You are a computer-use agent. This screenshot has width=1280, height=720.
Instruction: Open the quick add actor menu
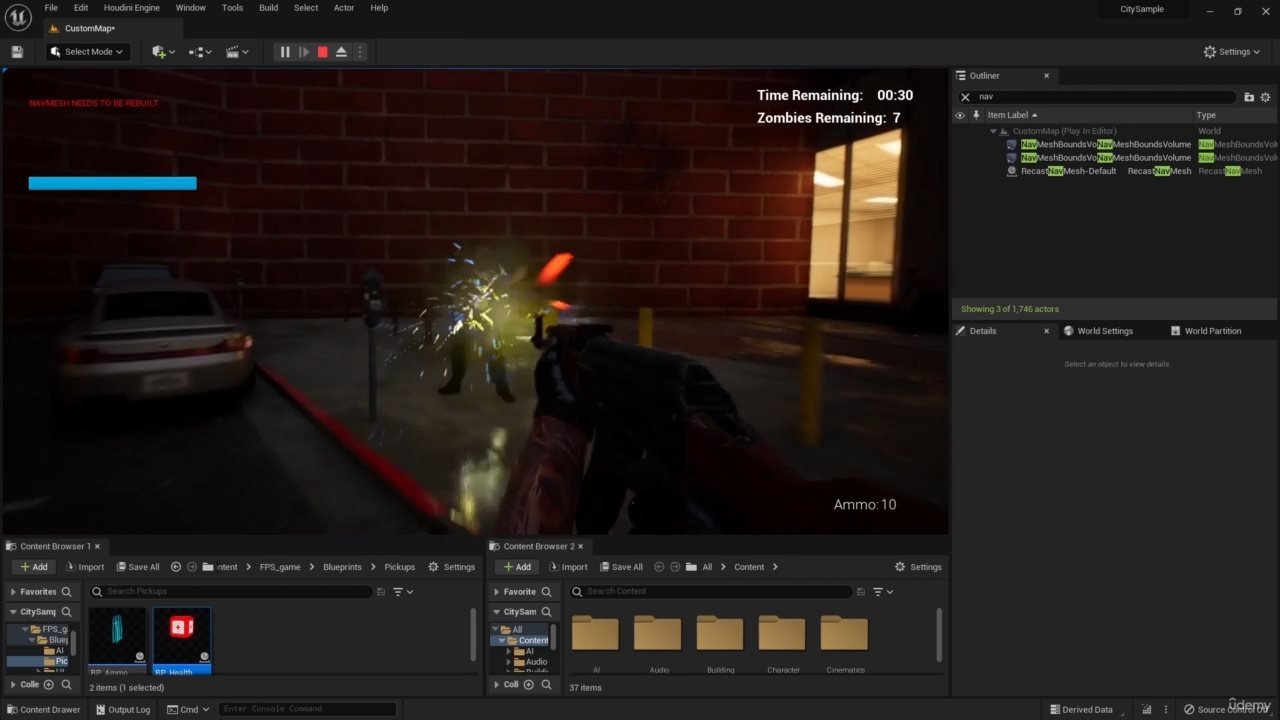[162, 52]
